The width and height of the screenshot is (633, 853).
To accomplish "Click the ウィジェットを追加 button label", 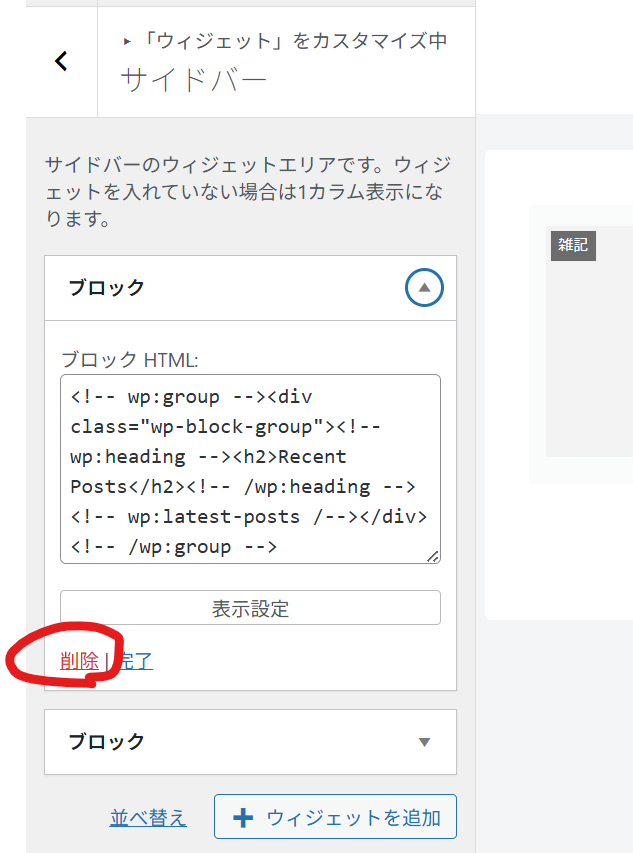I will (x=353, y=818).
